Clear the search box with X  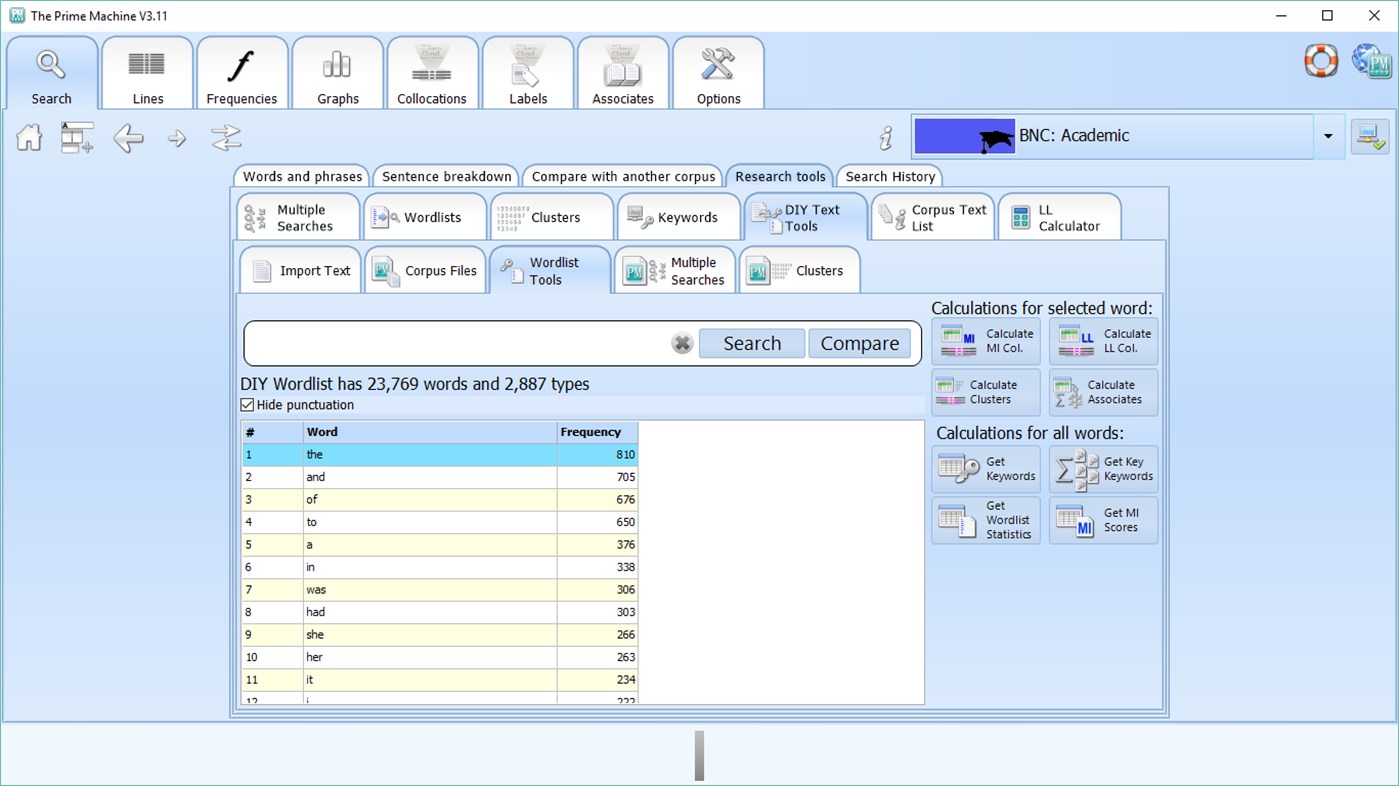click(682, 344)
